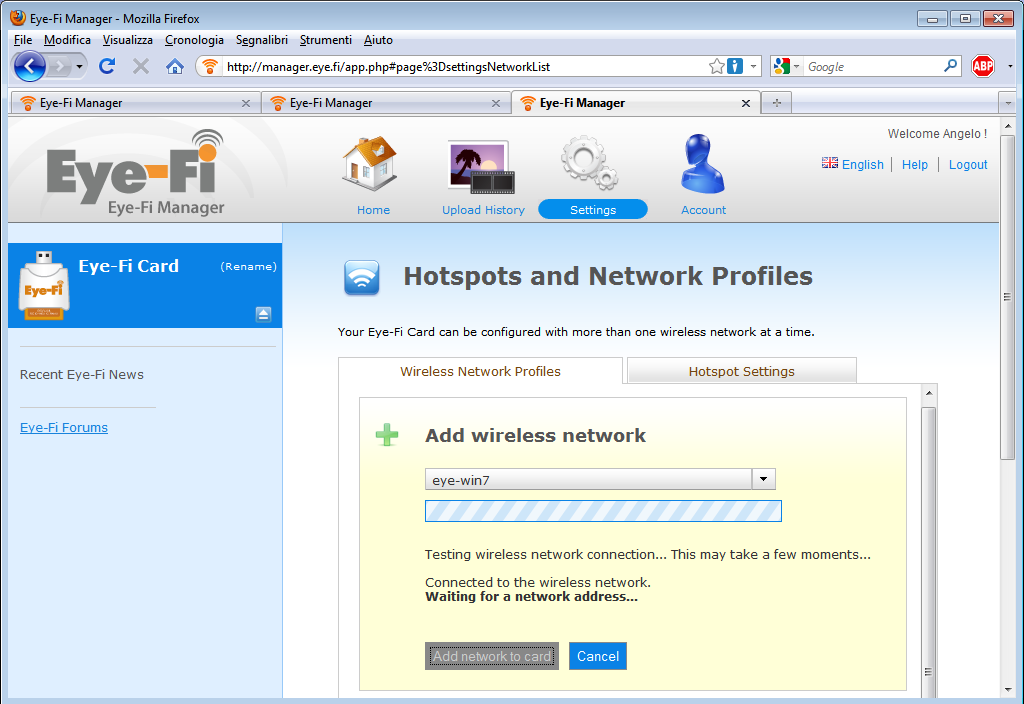Screen dimensions: 1024x704
Task: Click the Eye-Fi logo
Action: point(136,172)
